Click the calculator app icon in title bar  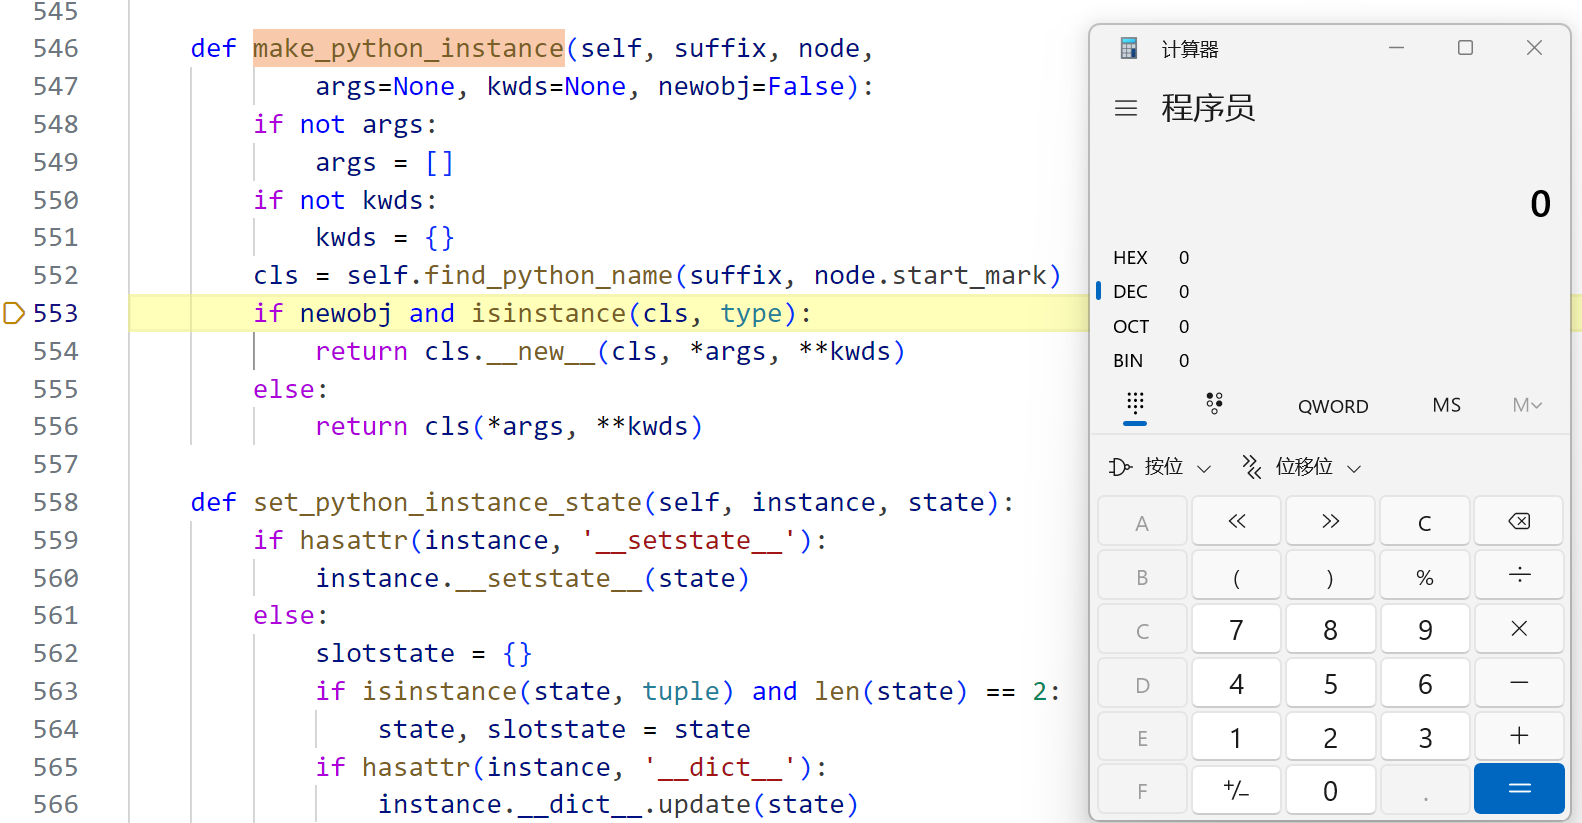coord(1129,48)
